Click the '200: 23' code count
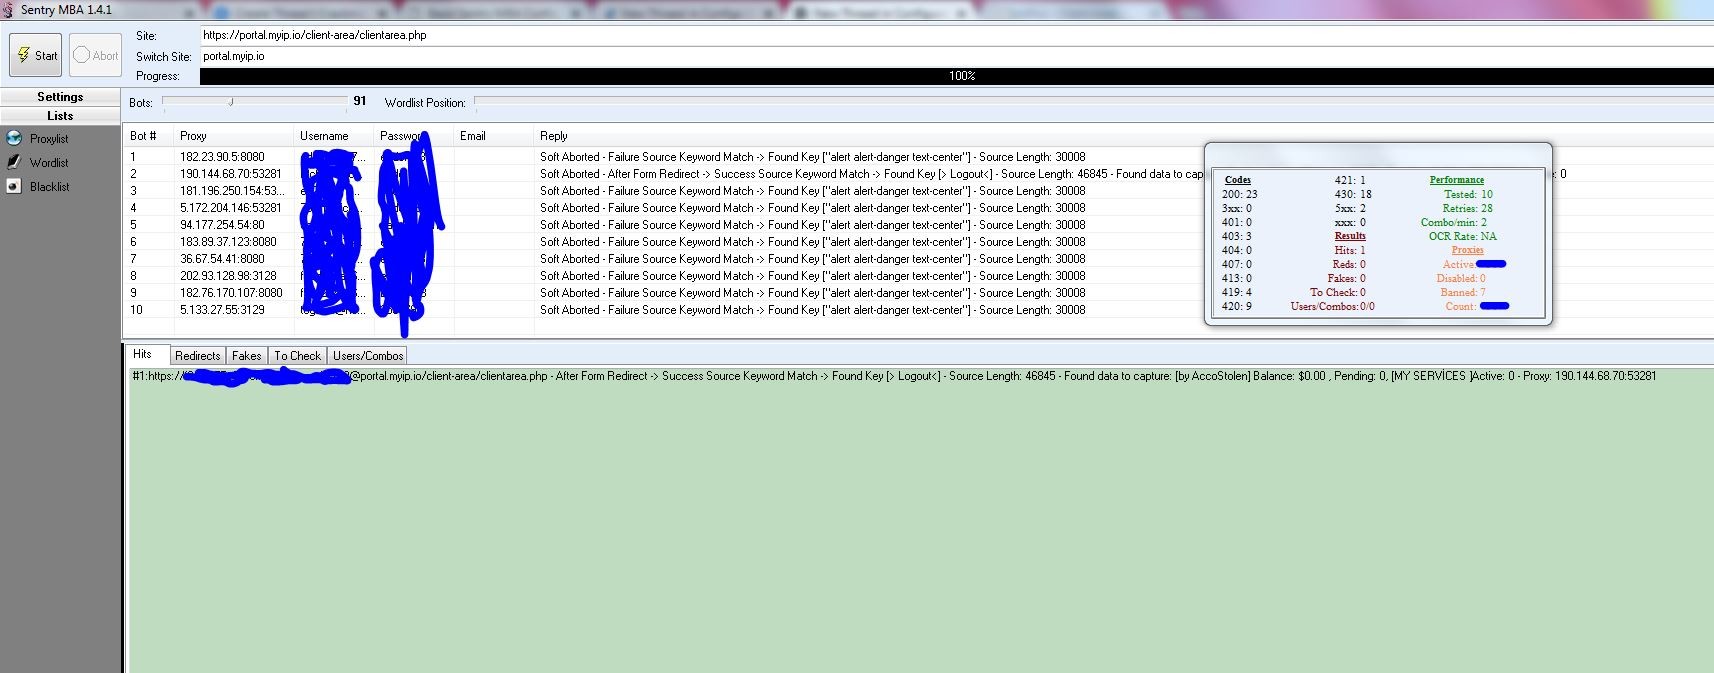Image resolution: width=1714 pixels, height=673 pixels. 1240,195
